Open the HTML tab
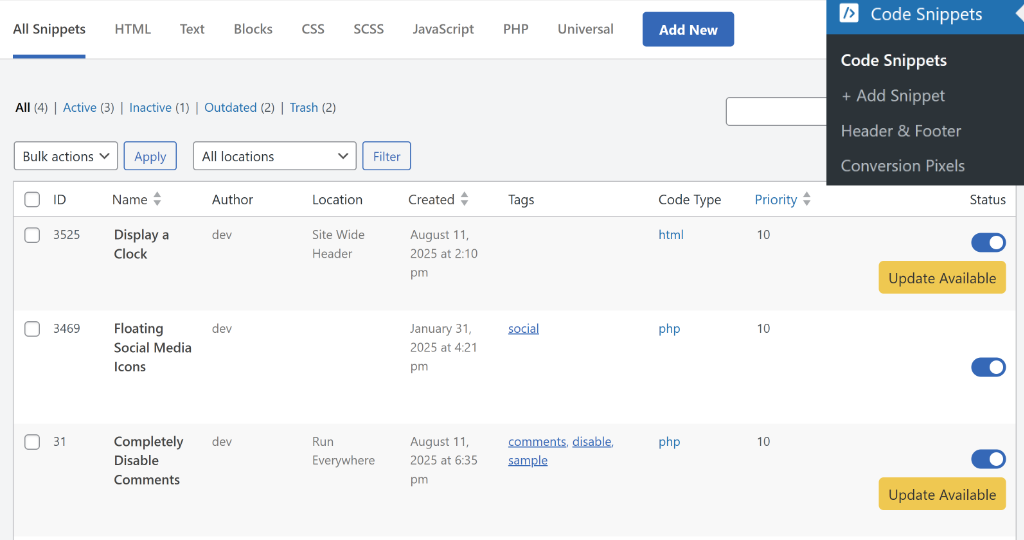 [x=133, y=29]
